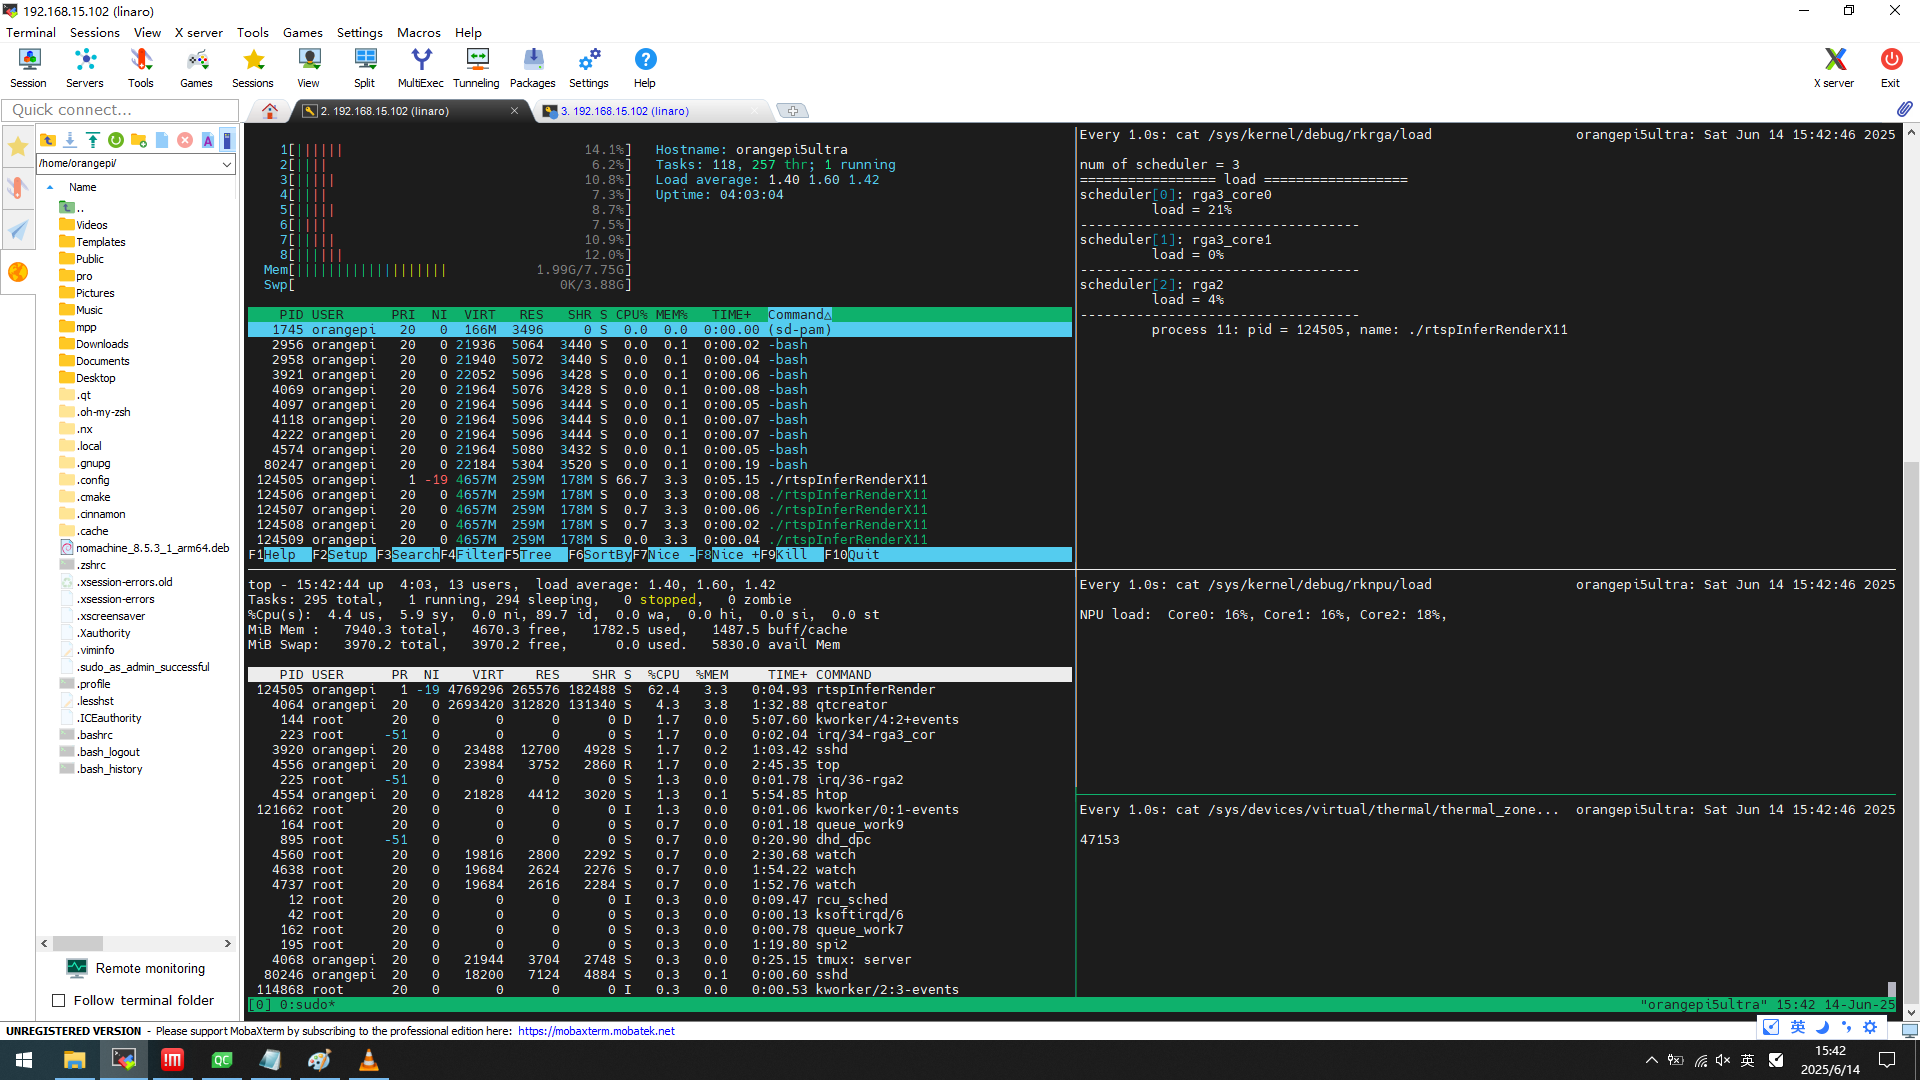Viewport: 1920px width, 1080px height.
Task: Click the new folder icon in SFTP panel
Action: point(139,140)
